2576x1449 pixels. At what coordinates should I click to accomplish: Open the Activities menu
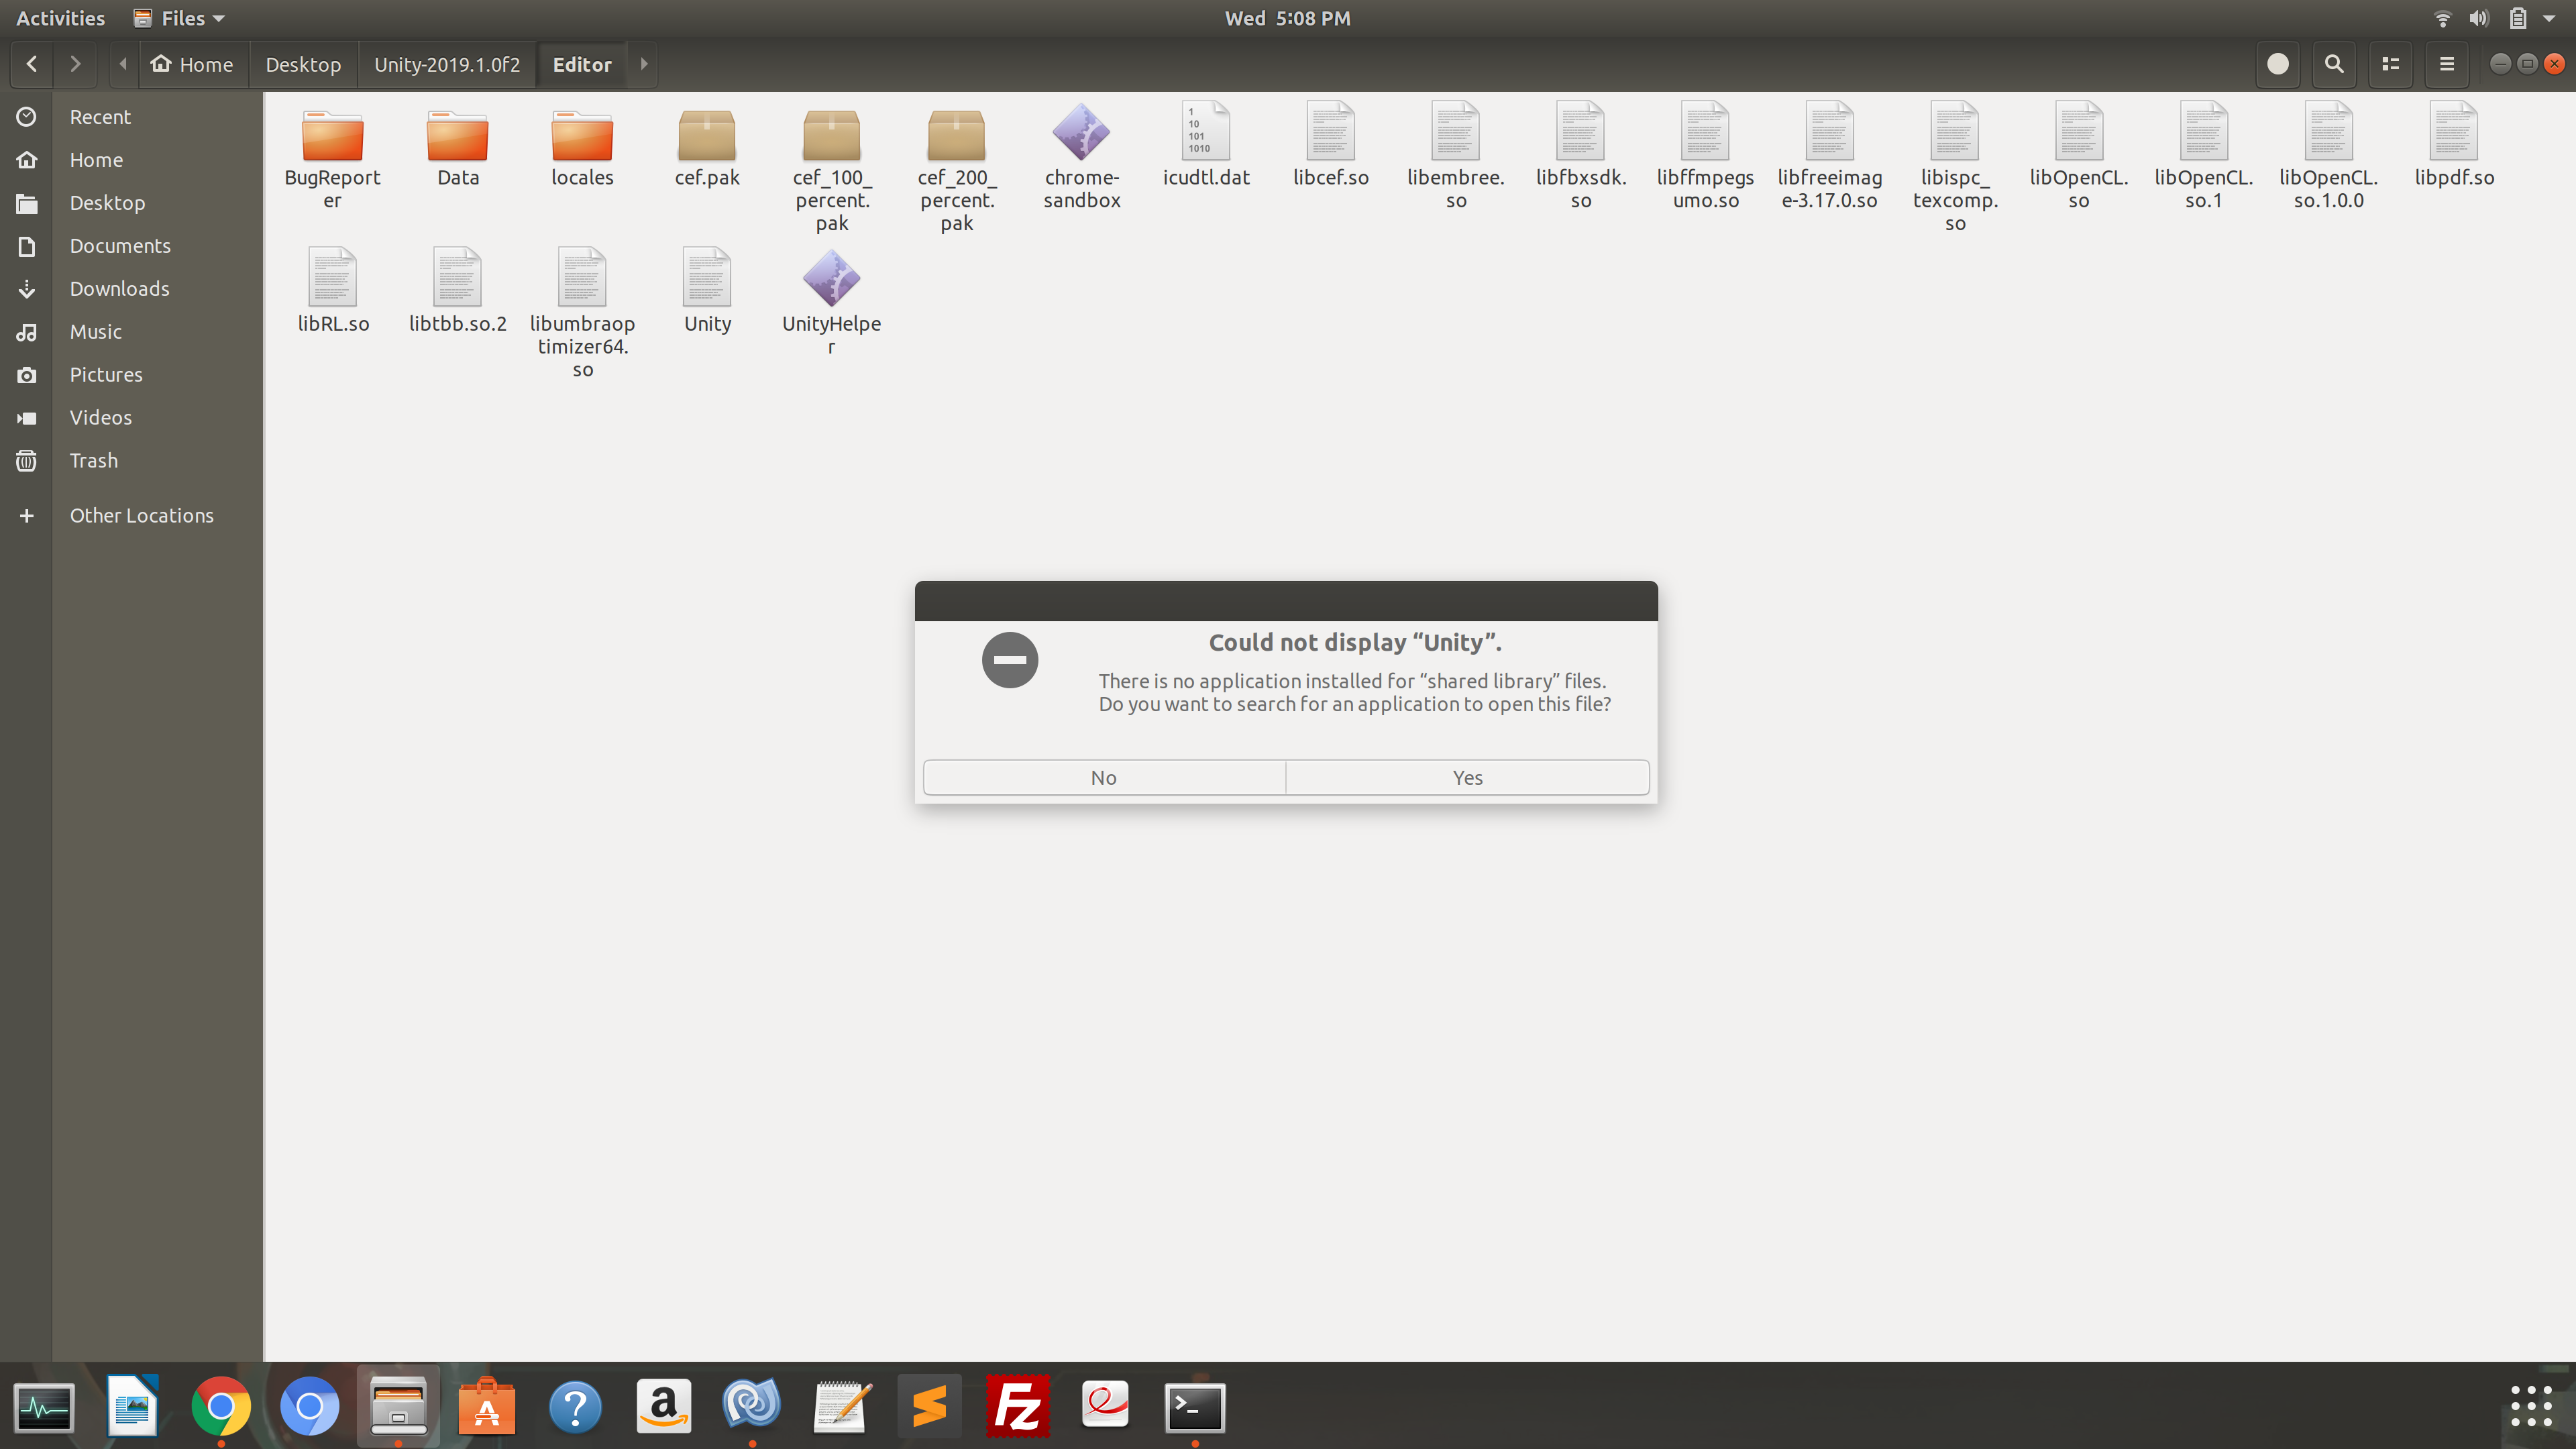(x=60, y=17)
